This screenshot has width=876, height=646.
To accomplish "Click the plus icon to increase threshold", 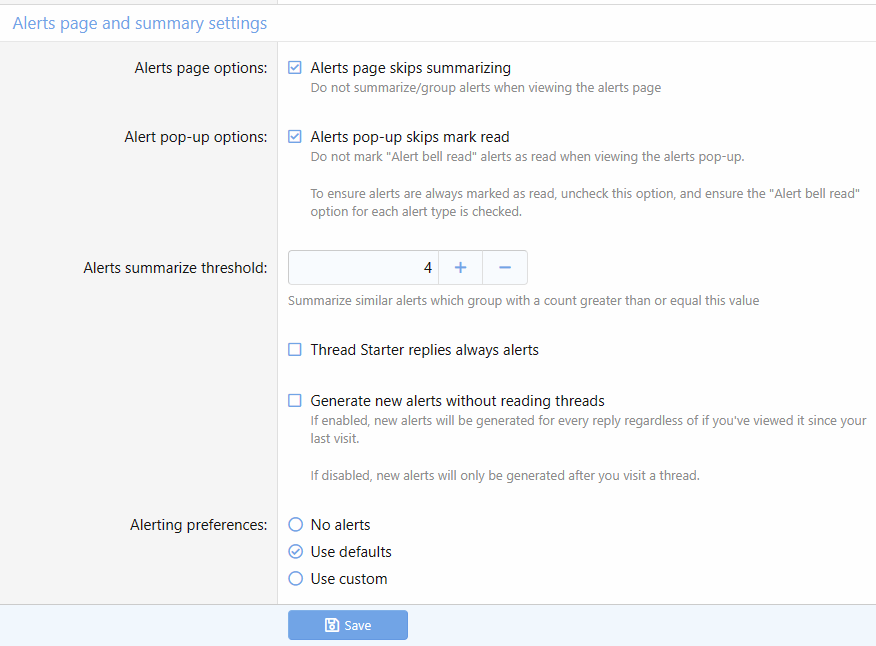I will 460,268.
